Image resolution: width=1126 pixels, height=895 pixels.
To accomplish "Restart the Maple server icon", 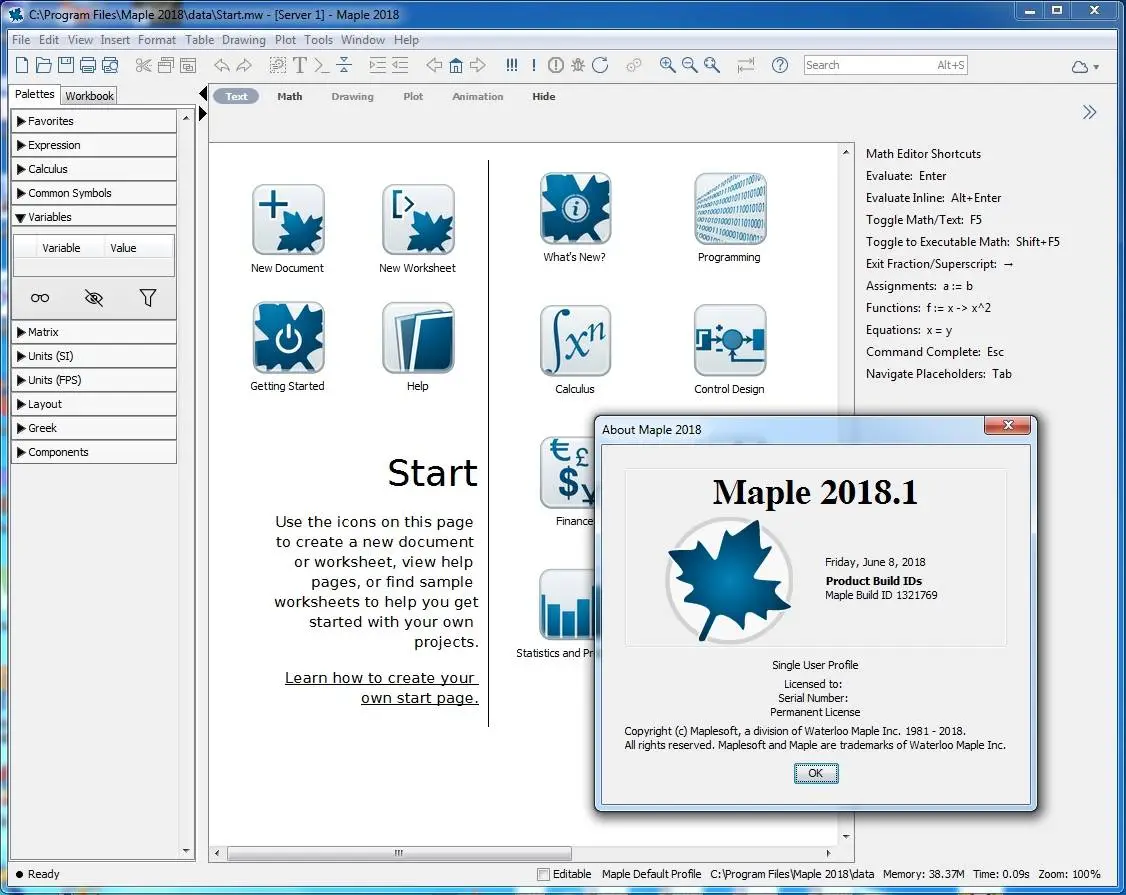I will [x=600, y=65].
